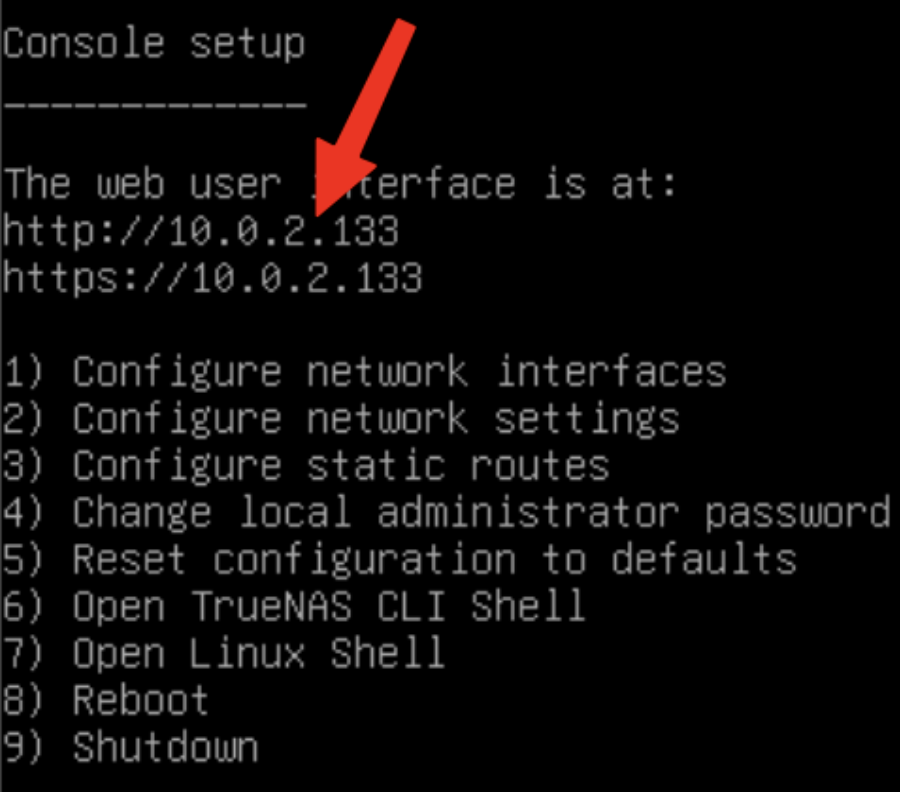
Task: Click the '1)' number prefix
Action: [x=21, y=372]
